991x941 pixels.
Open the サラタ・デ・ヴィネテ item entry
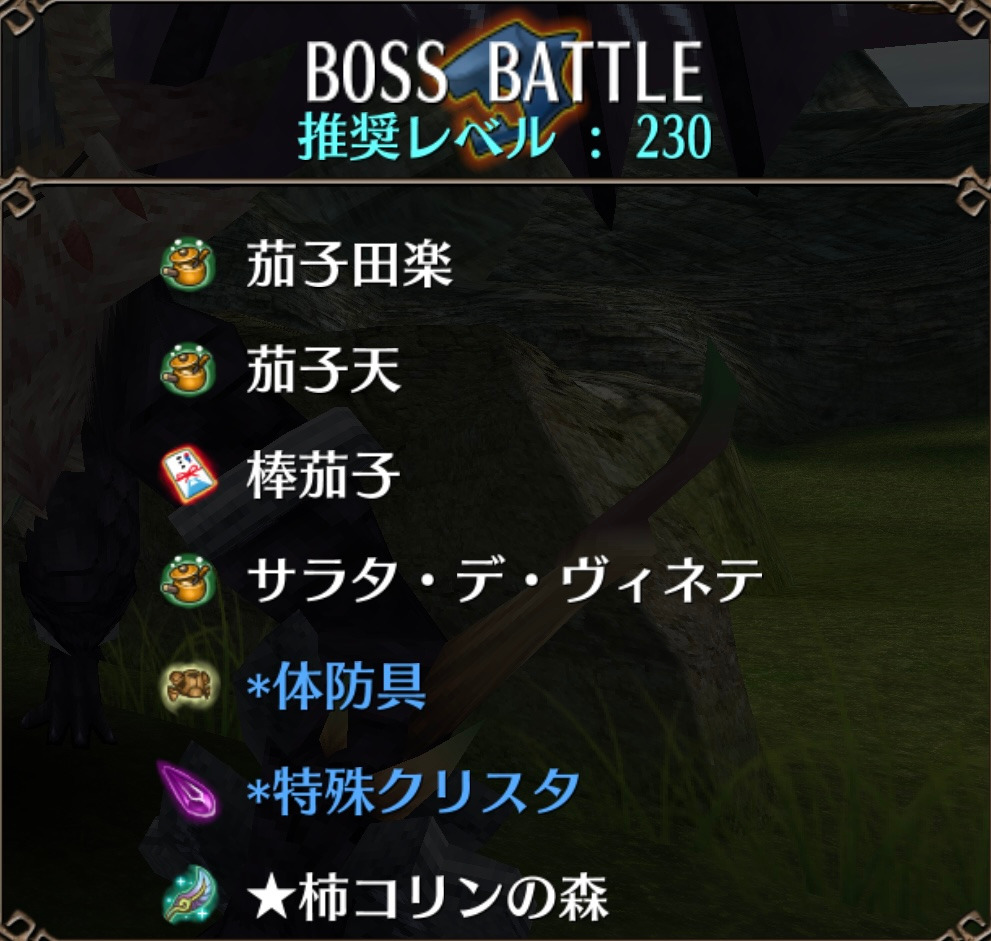504,581
